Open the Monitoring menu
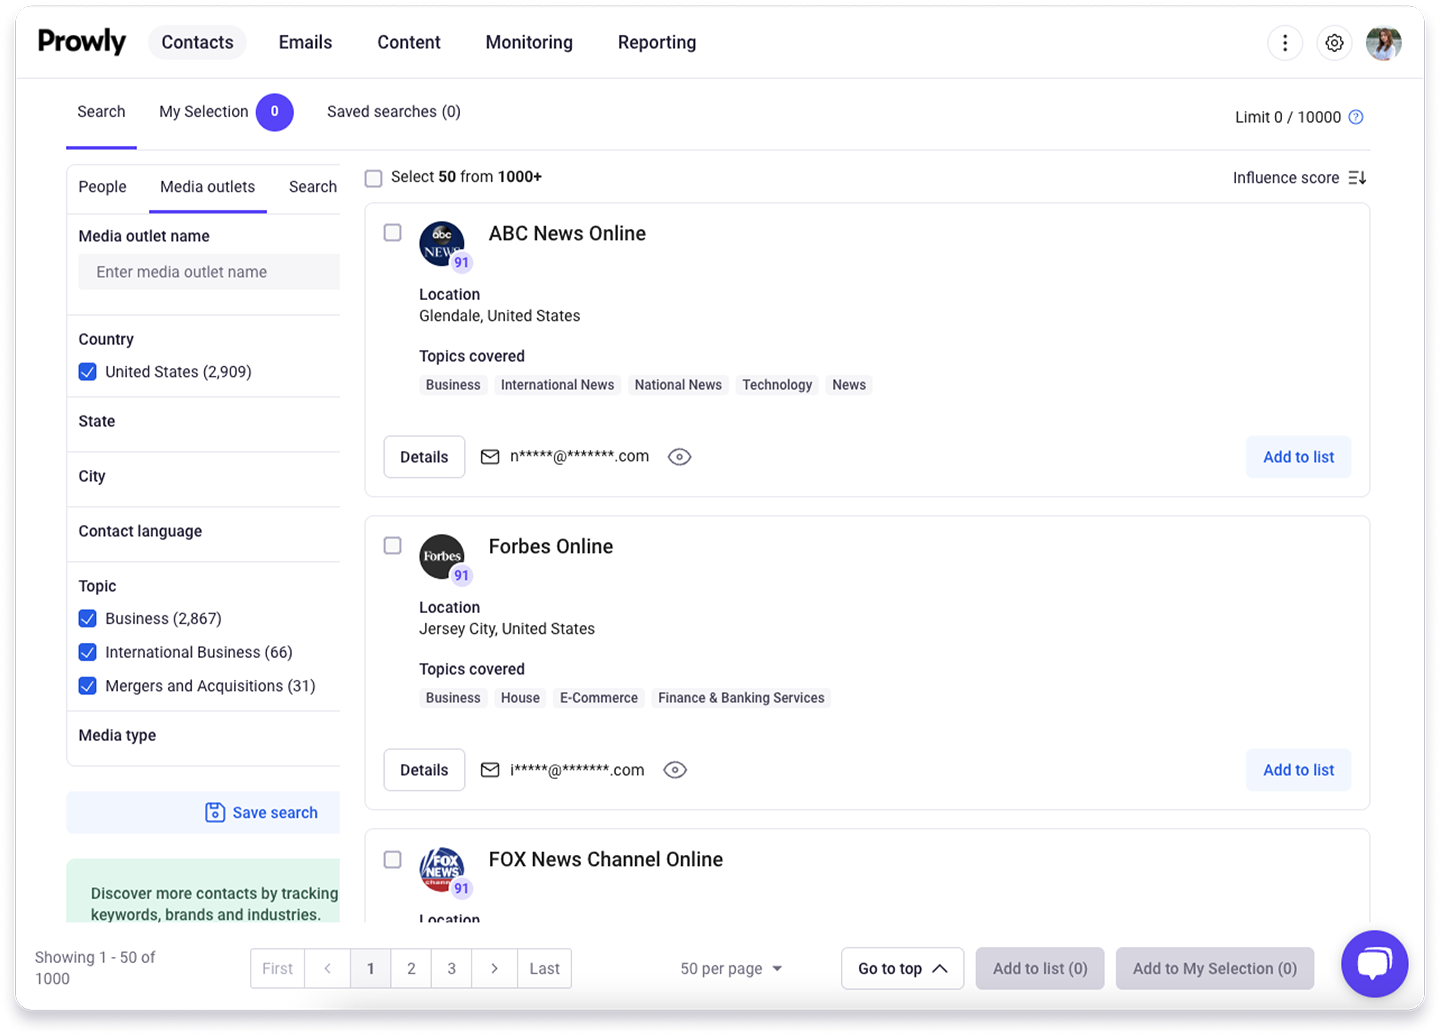Viewport: 1440px width, 1036px height. coord(529,42)
